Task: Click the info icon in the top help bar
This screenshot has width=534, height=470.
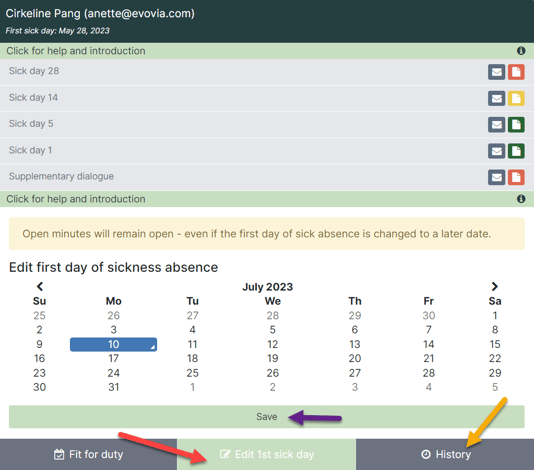Action: [x=521, y=51]
